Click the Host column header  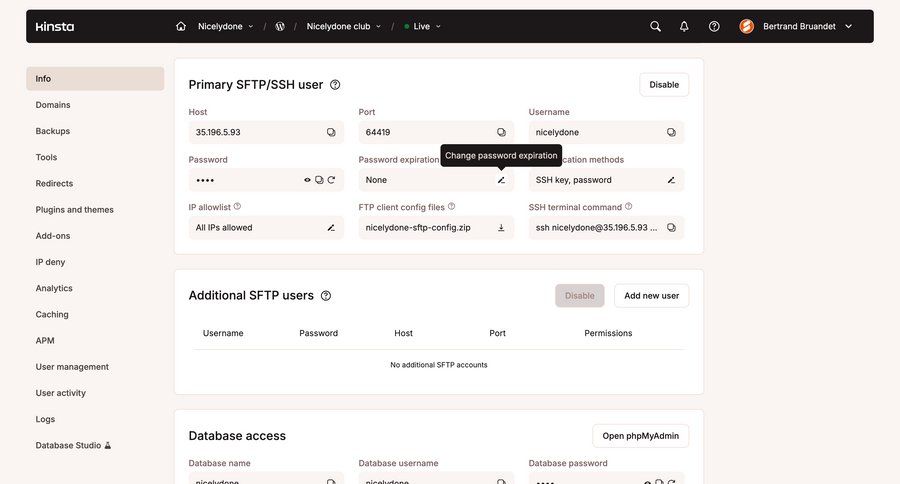404,333
